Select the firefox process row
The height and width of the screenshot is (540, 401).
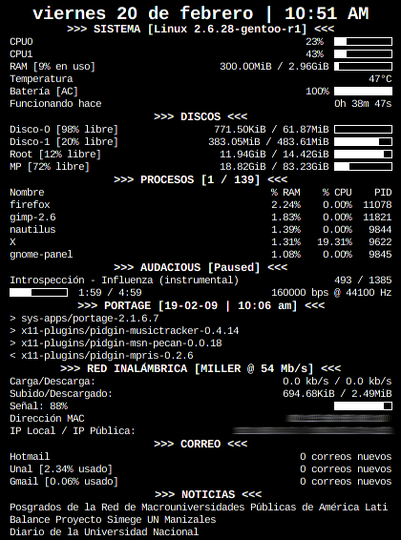click(x=200, y=205)
